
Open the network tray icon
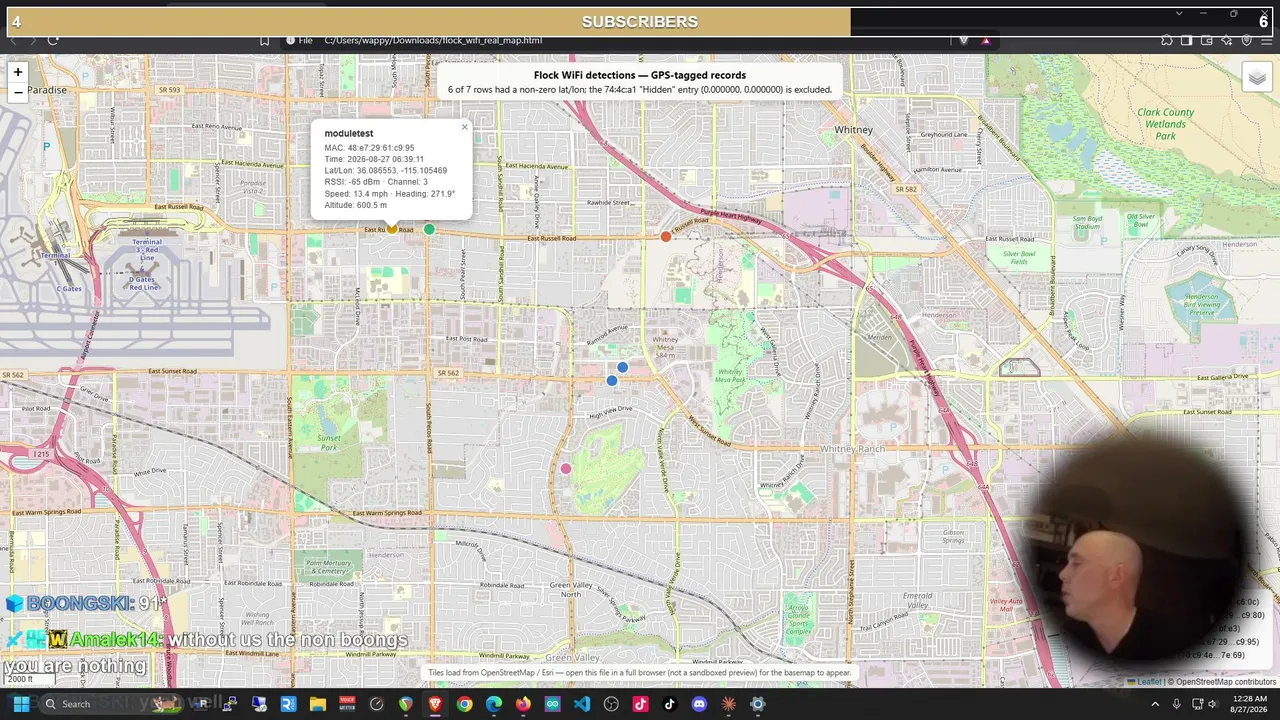[1197, 704]
